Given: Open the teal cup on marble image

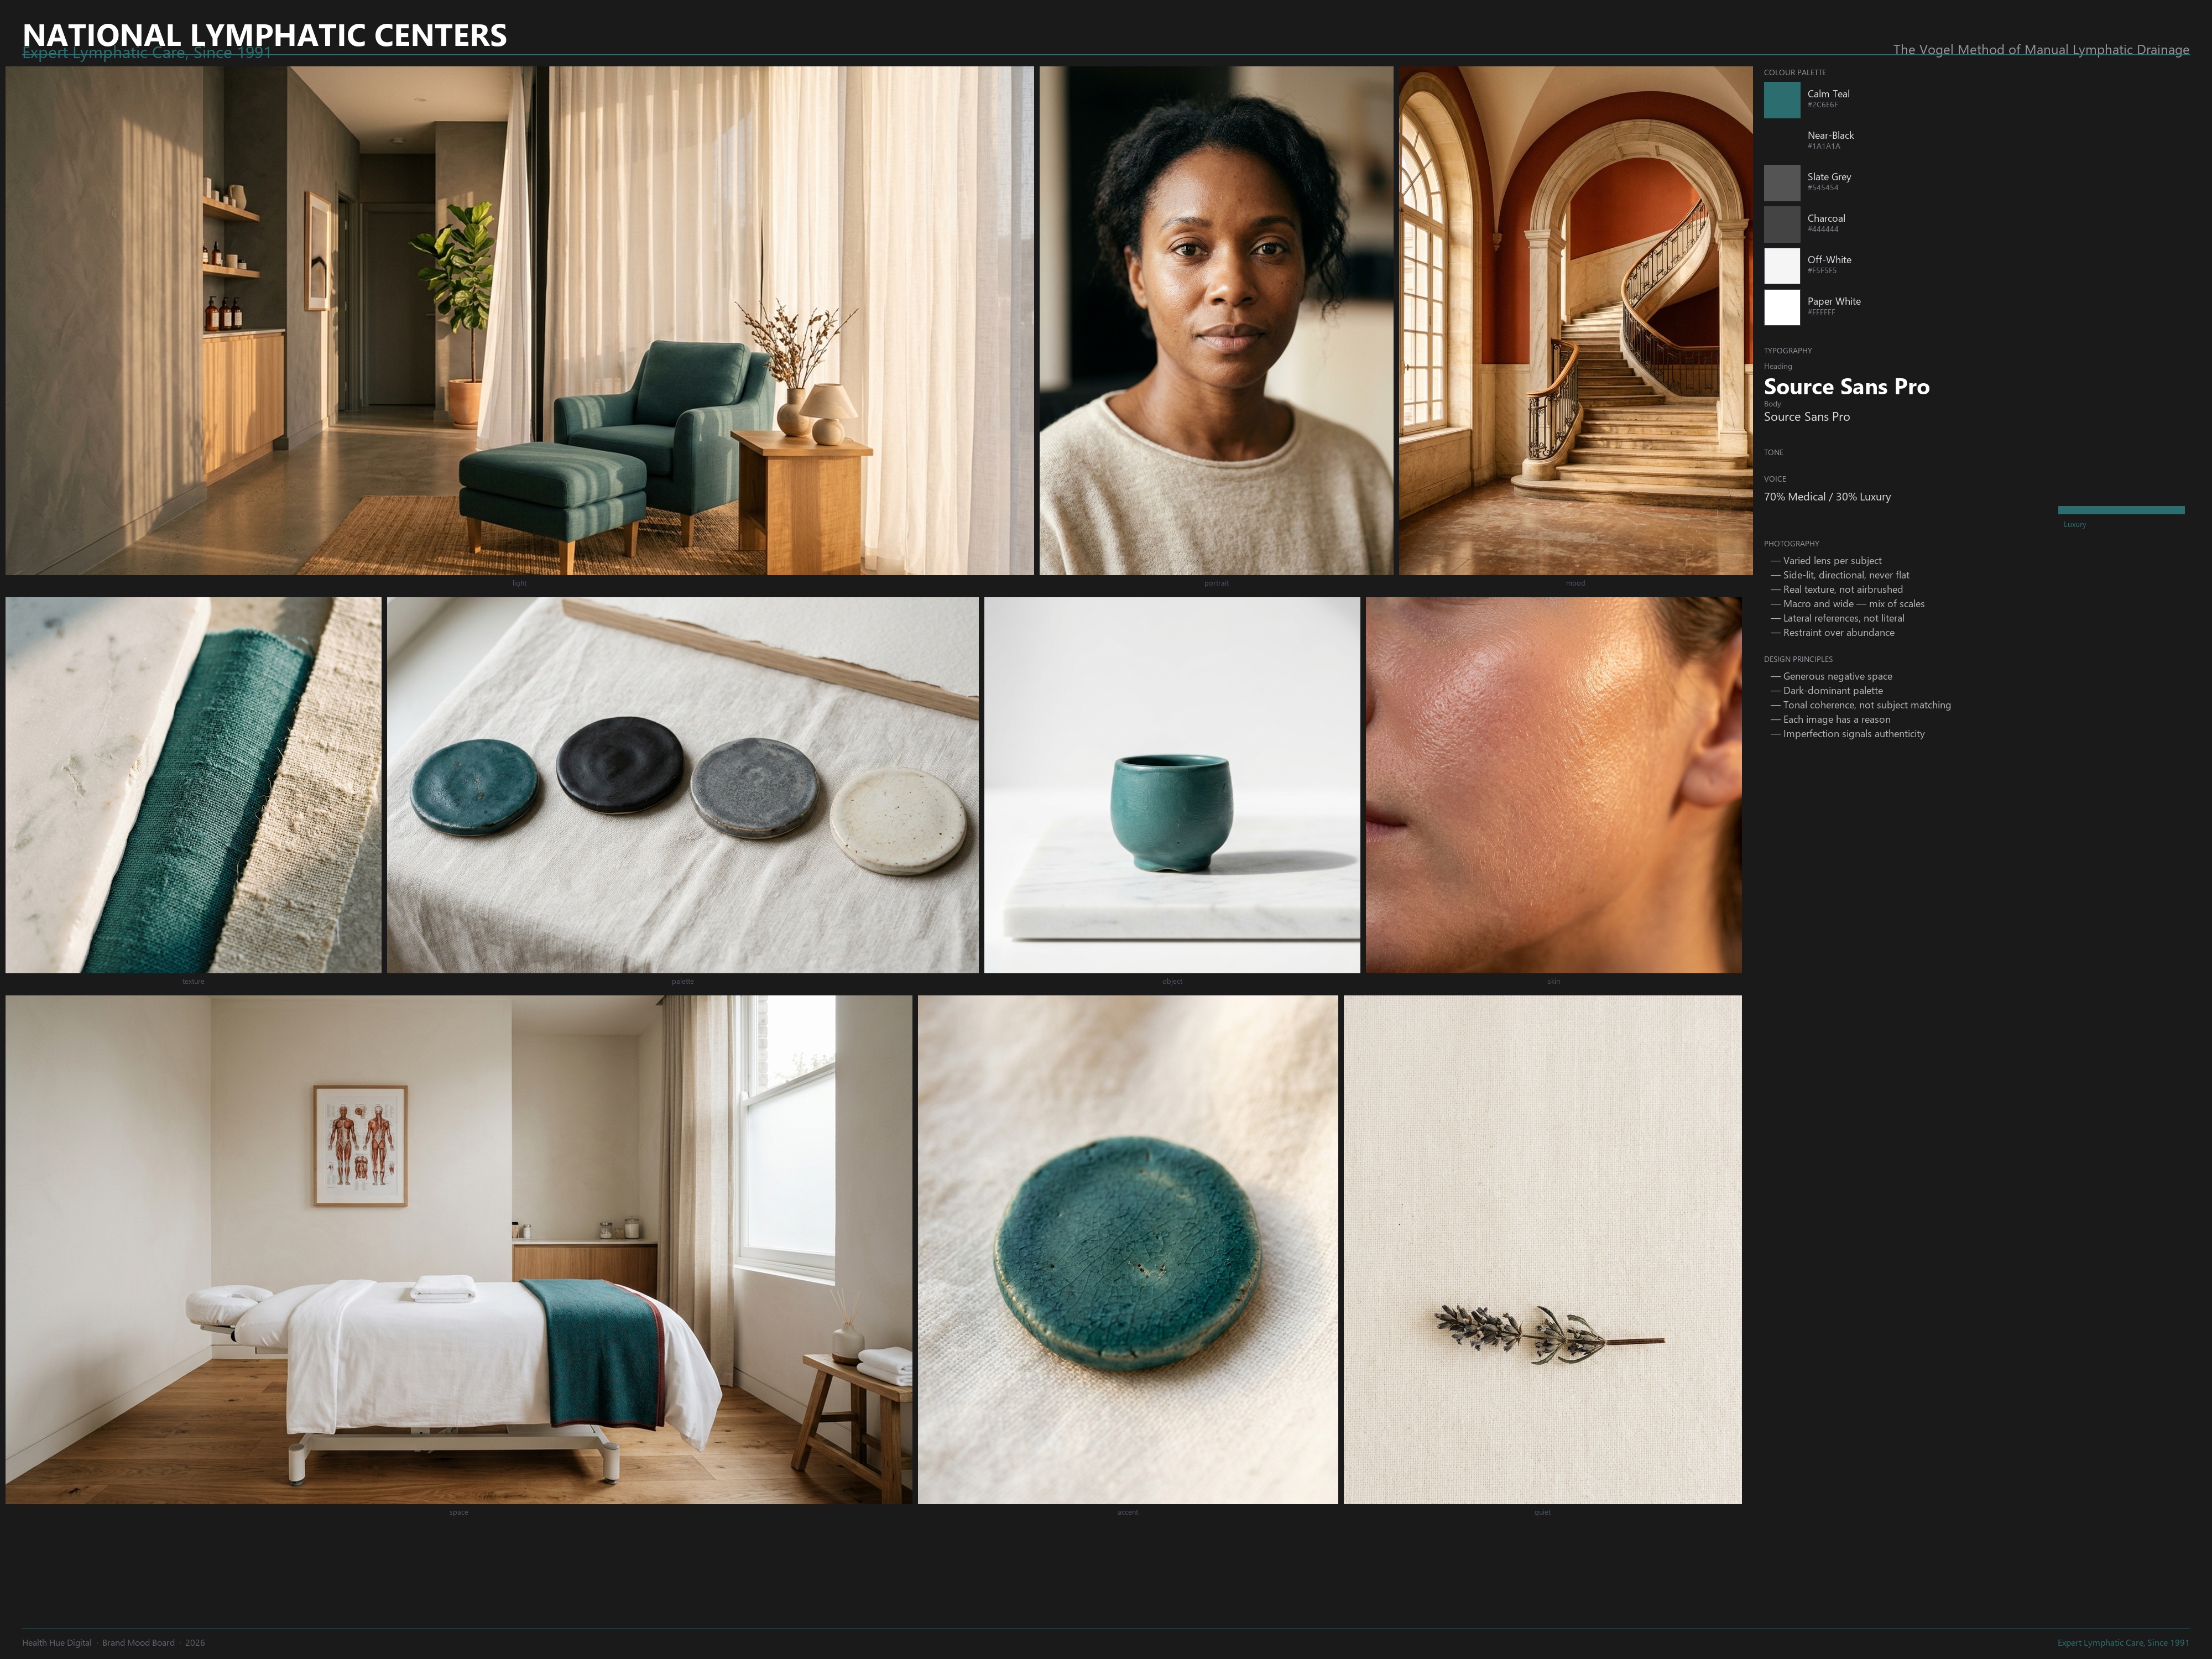Looking at the screenshot, I should tap(1172, 785).
